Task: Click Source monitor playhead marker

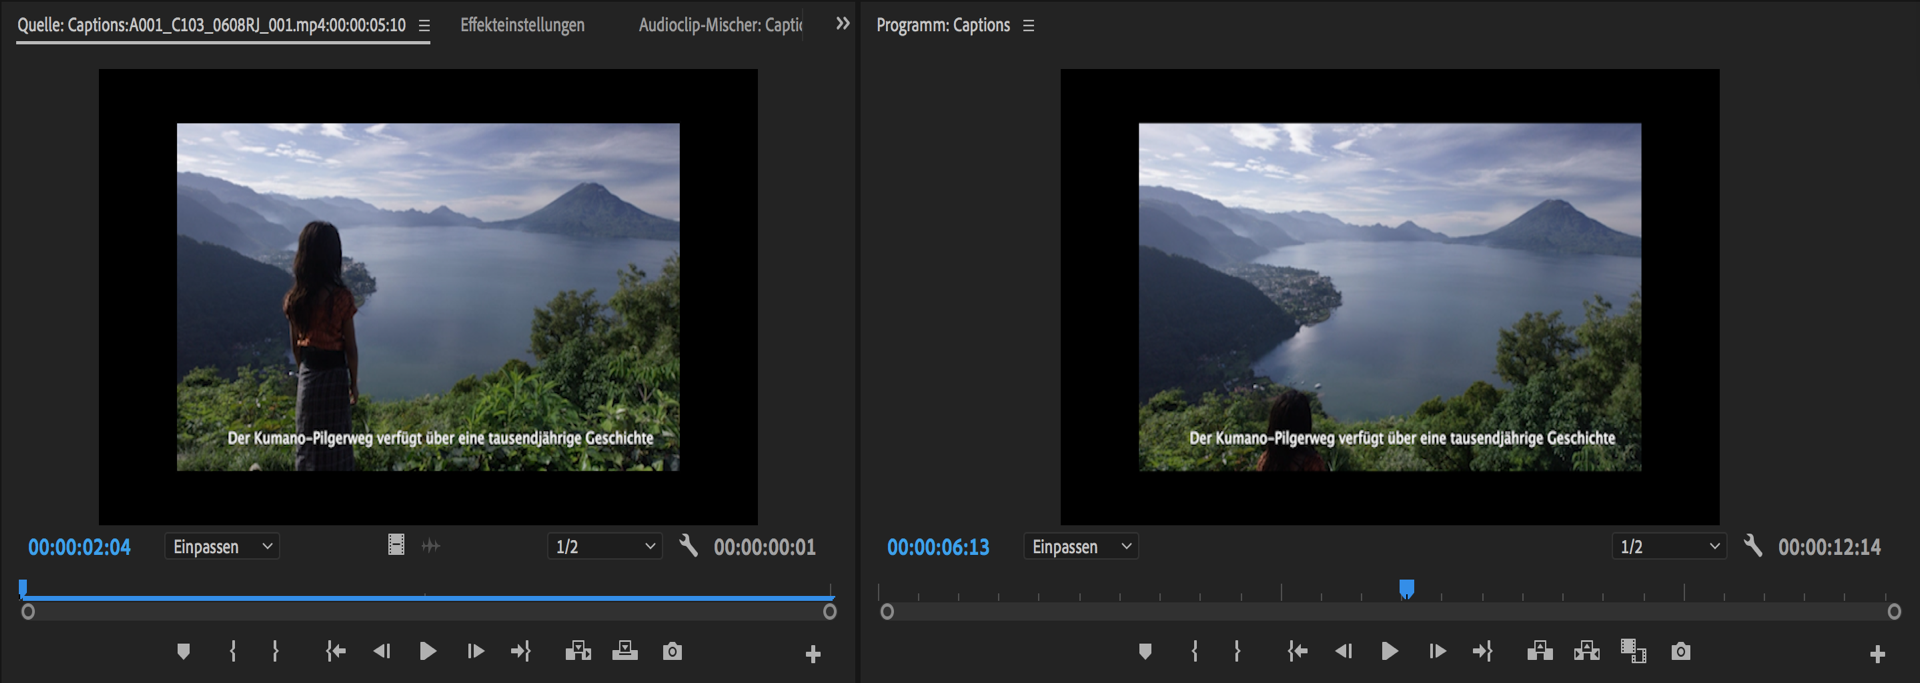Action: click(x=23, y=588)
